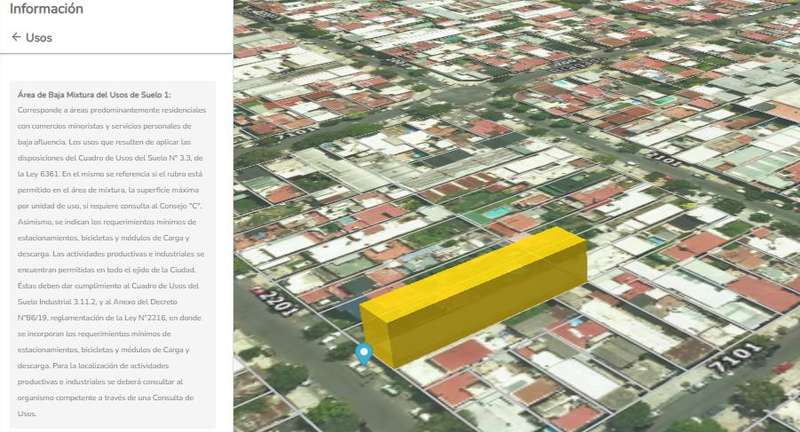Click the Información panel heading
The image size is (800, 432).
(47, 9)
